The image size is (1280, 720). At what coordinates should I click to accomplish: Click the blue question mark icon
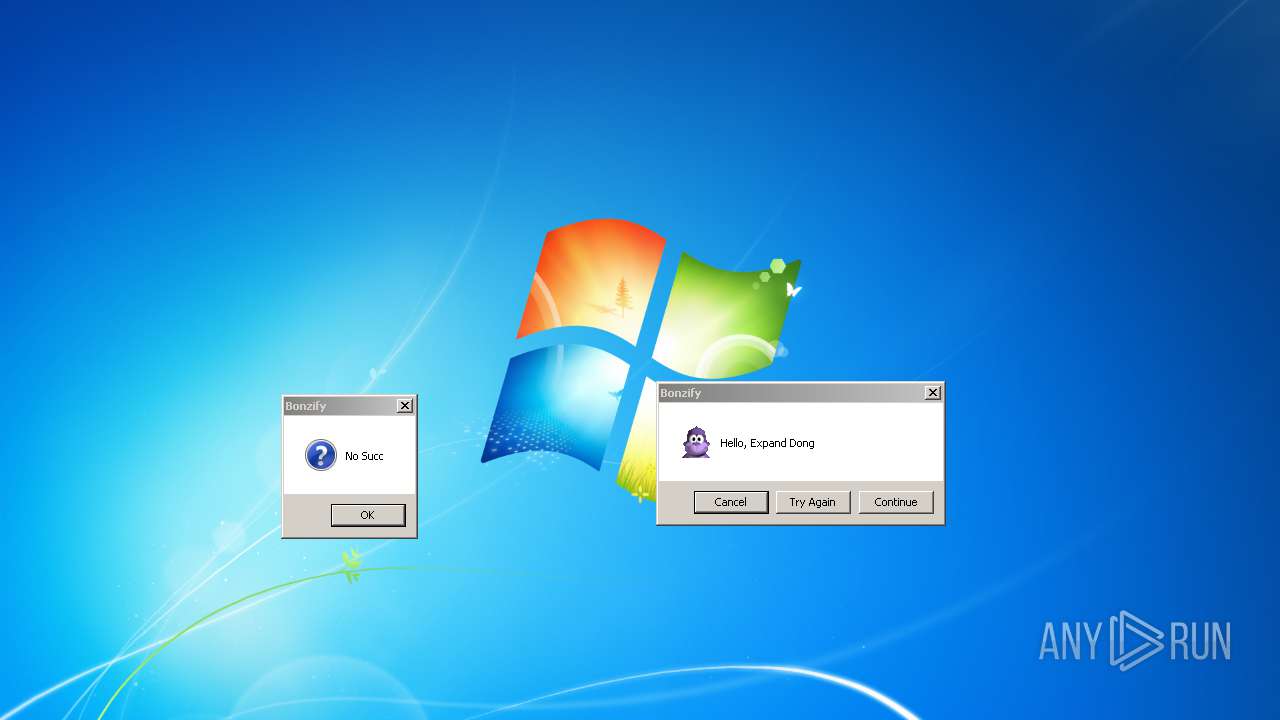(x=320, y=455)
